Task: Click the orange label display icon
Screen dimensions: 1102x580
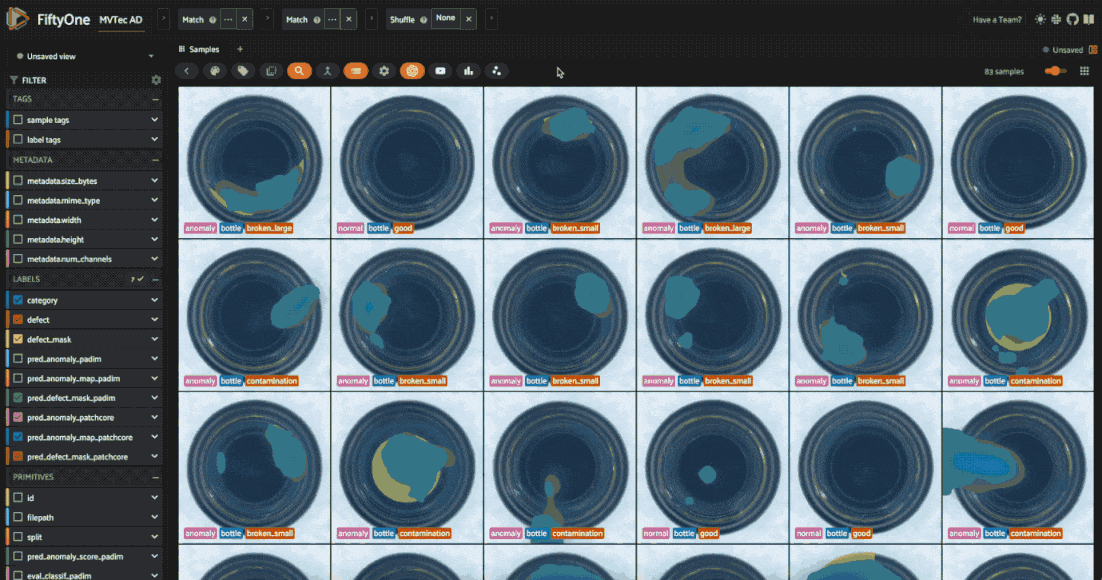Action: click(356, 71)
